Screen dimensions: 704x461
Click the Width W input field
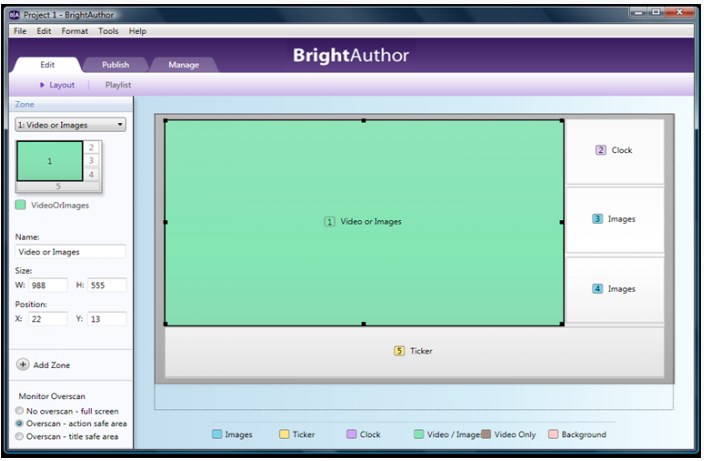pyautogui.click(x=48, y=285)
